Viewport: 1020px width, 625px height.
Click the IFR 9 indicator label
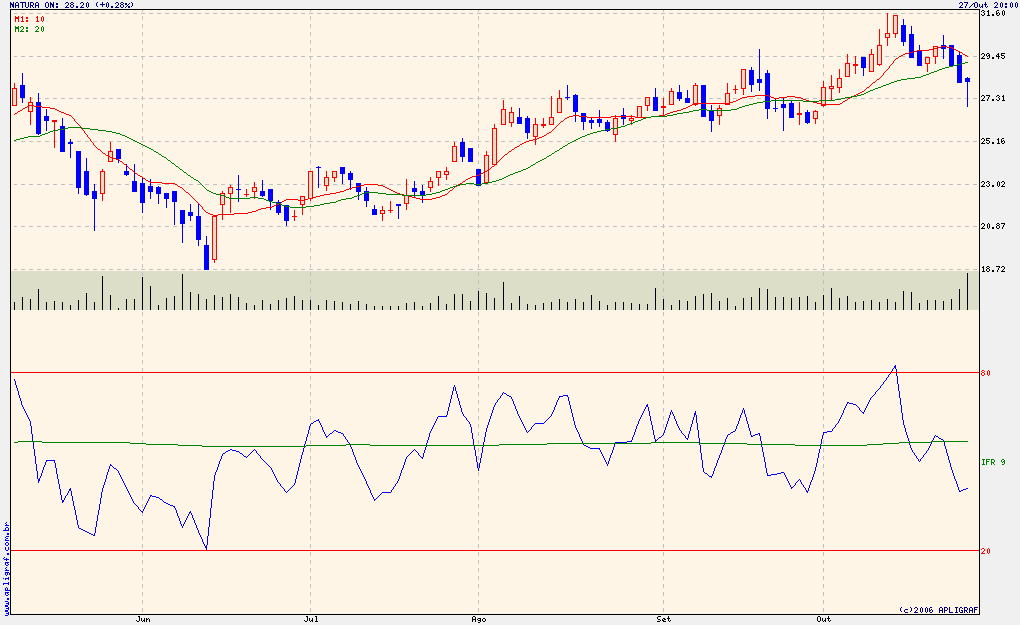(x=993, y=462)
